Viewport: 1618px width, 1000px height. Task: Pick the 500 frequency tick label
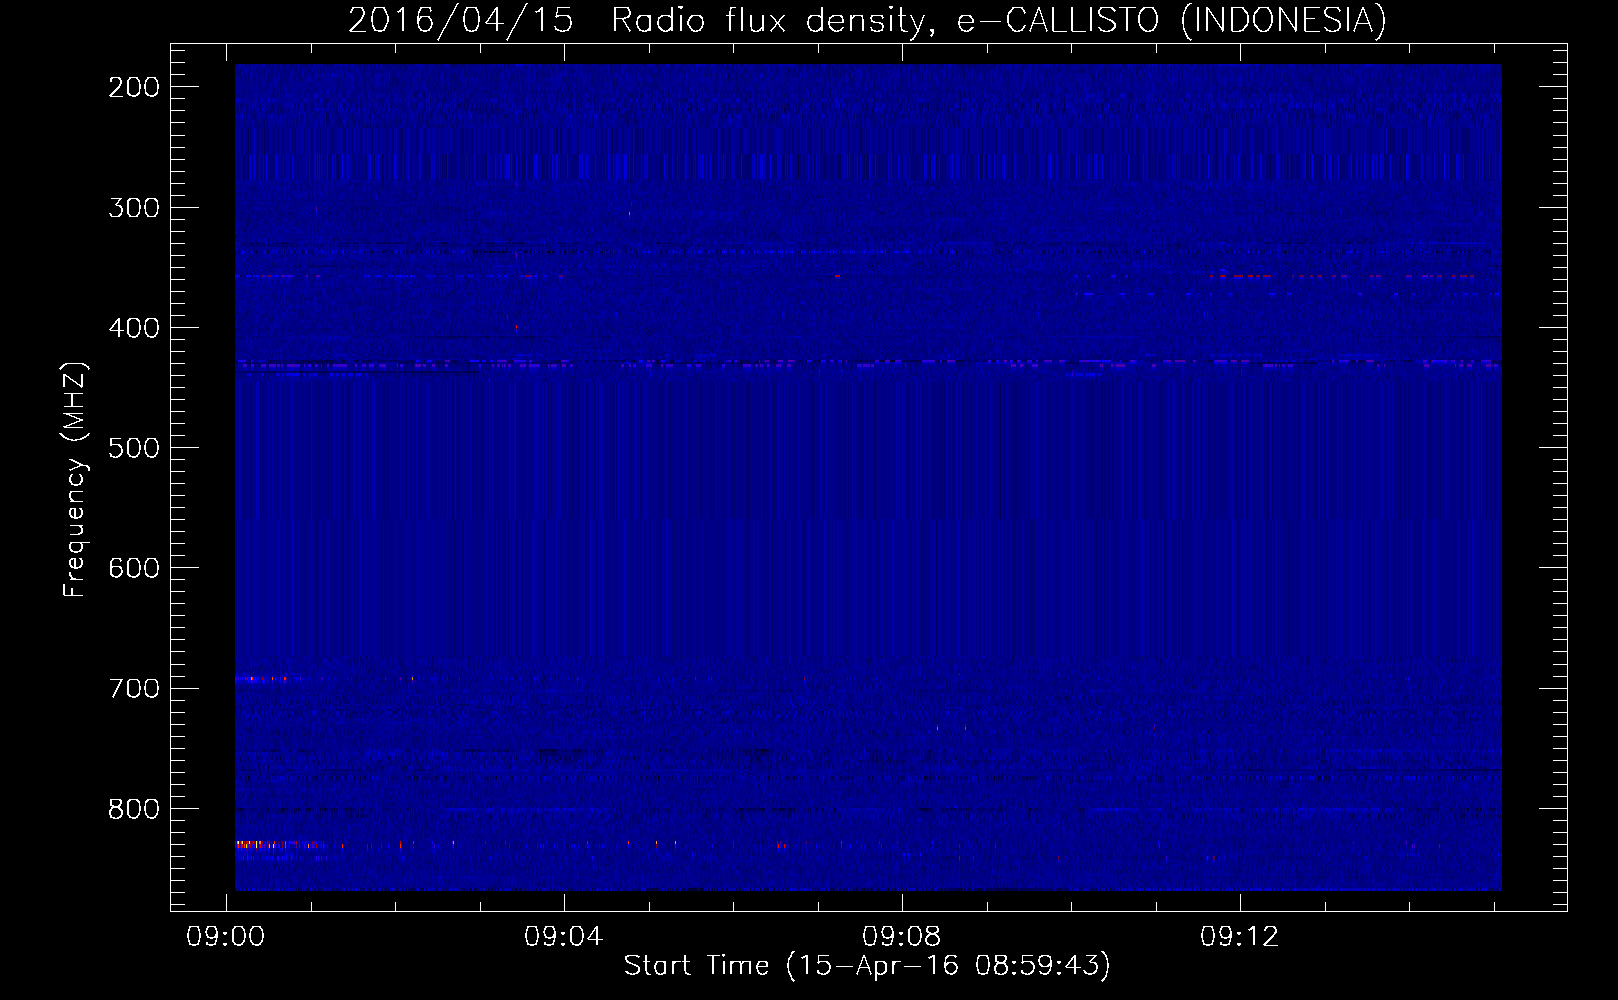[134, 448]
